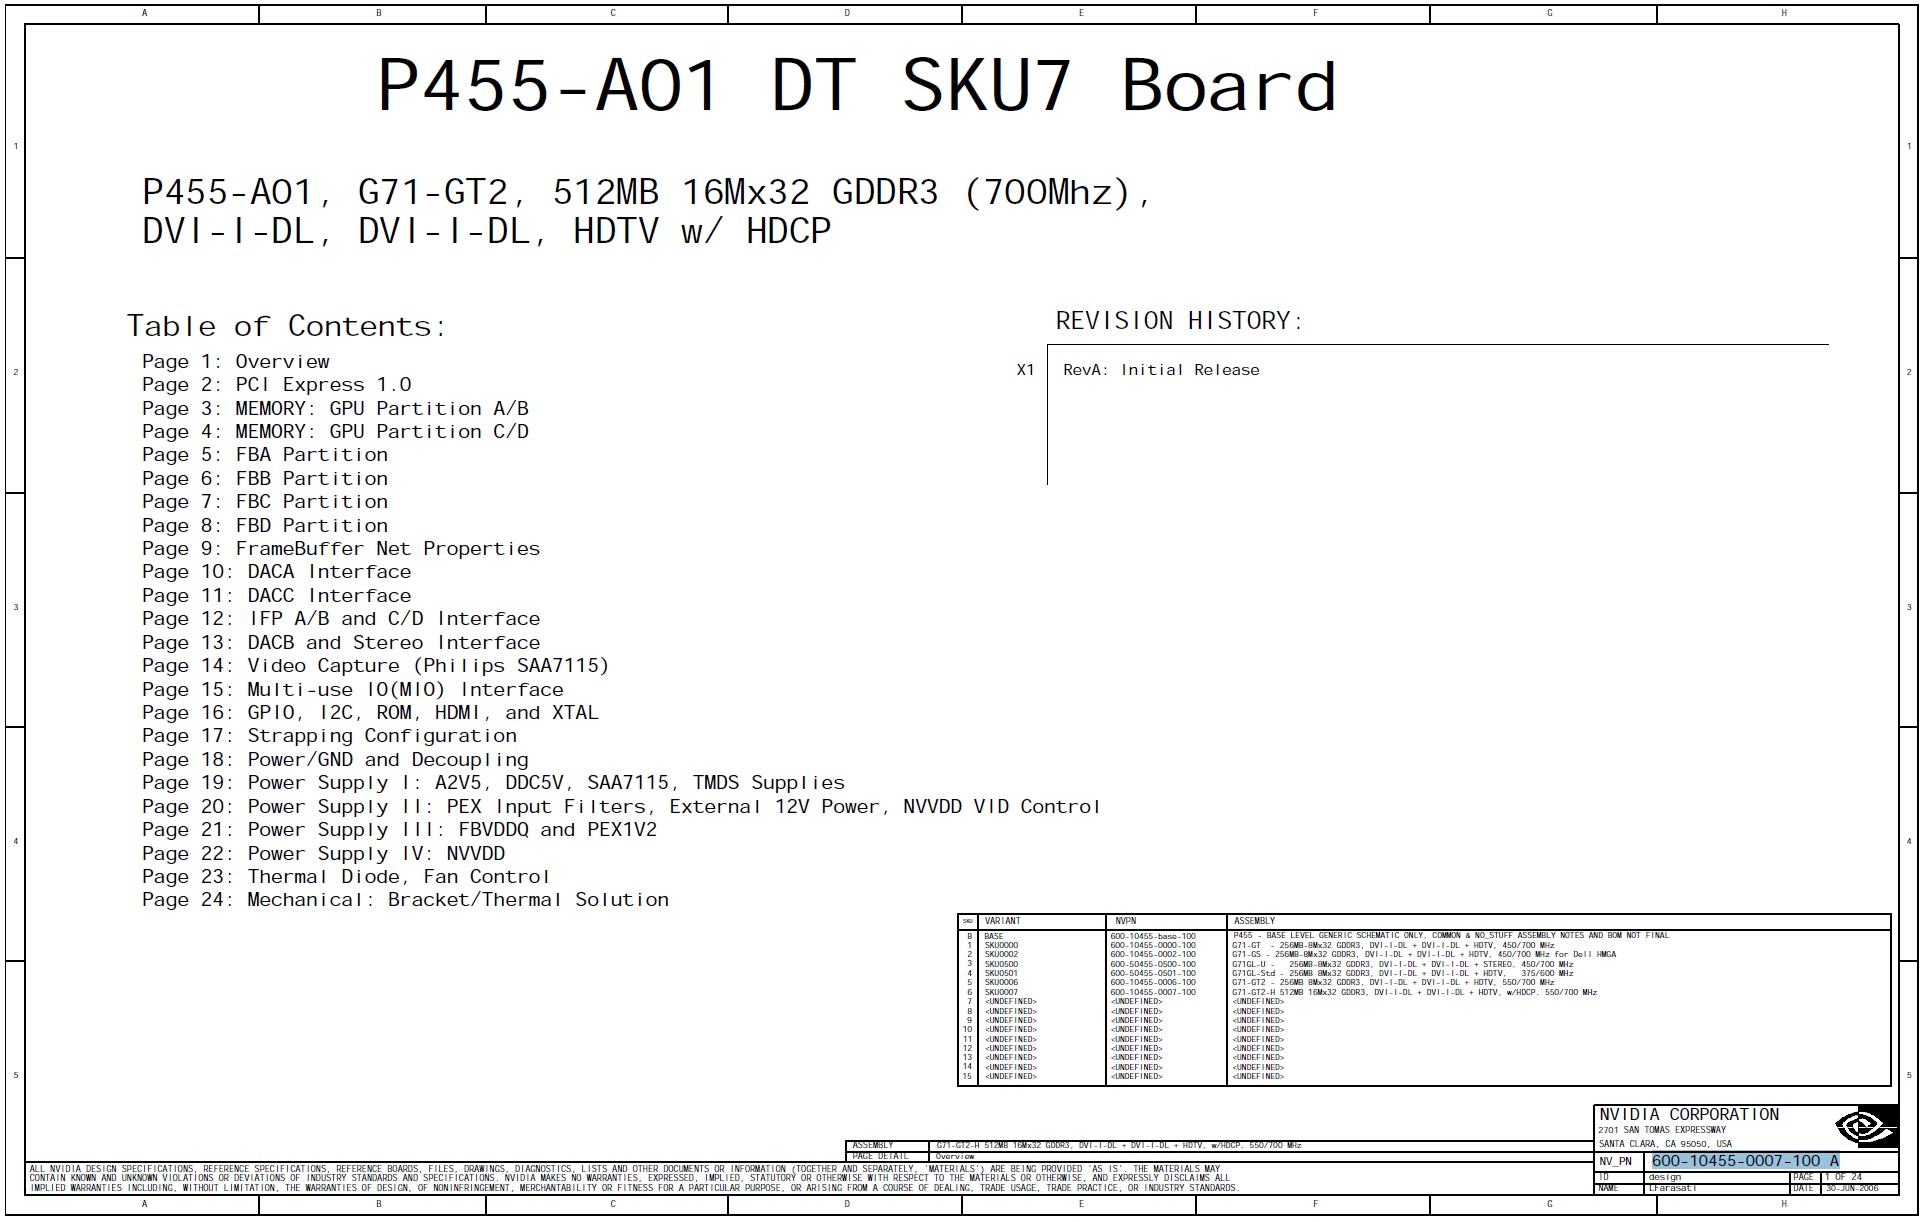Select 'Page 9: FrameBuffer Net Properties'
Image resolution: width=1927 pixels, height=1222 pixels.
(341, 549)
